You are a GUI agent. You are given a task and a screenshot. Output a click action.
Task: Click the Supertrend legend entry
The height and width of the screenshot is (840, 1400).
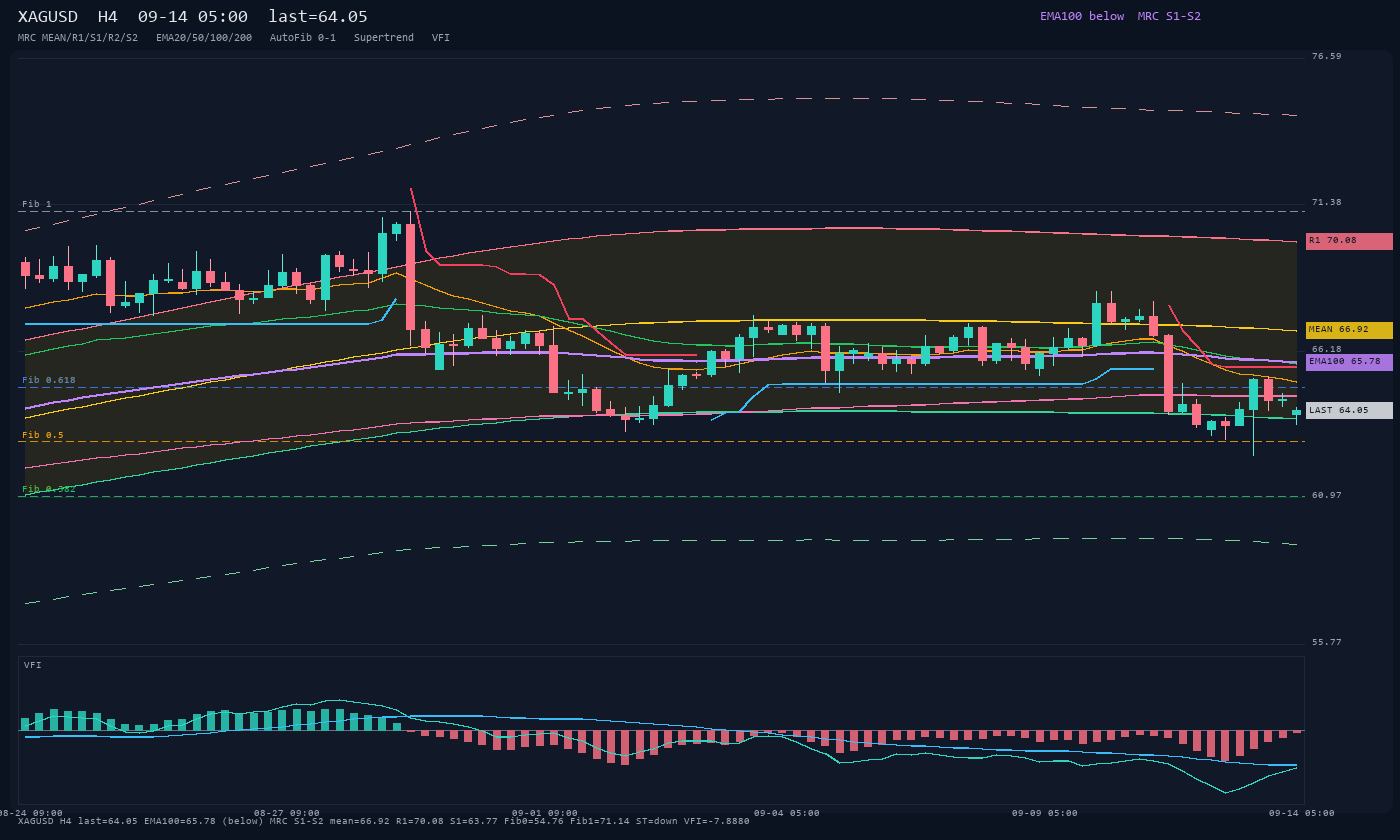pos(384,38)
